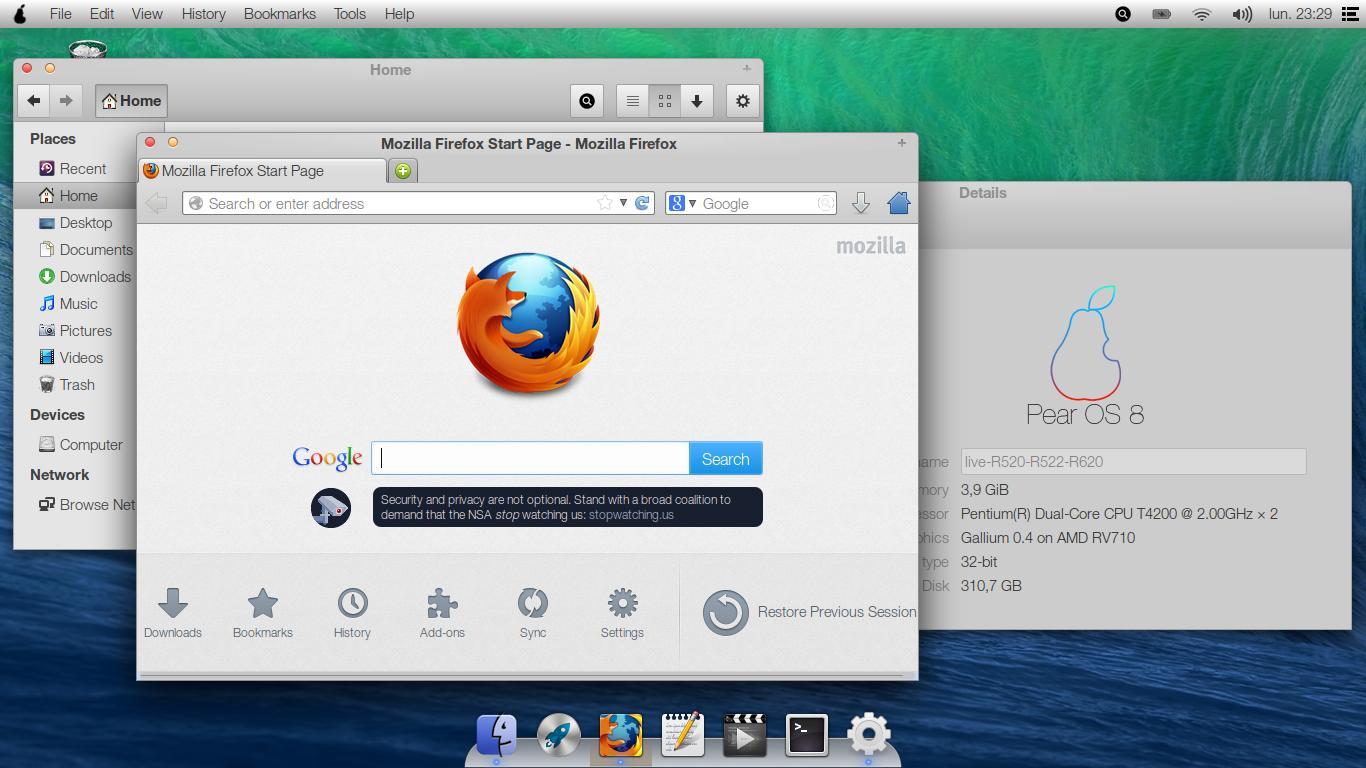Switch file manager to list view
The height and width of the screenshot is (768, 1366).
coord(632,101)
